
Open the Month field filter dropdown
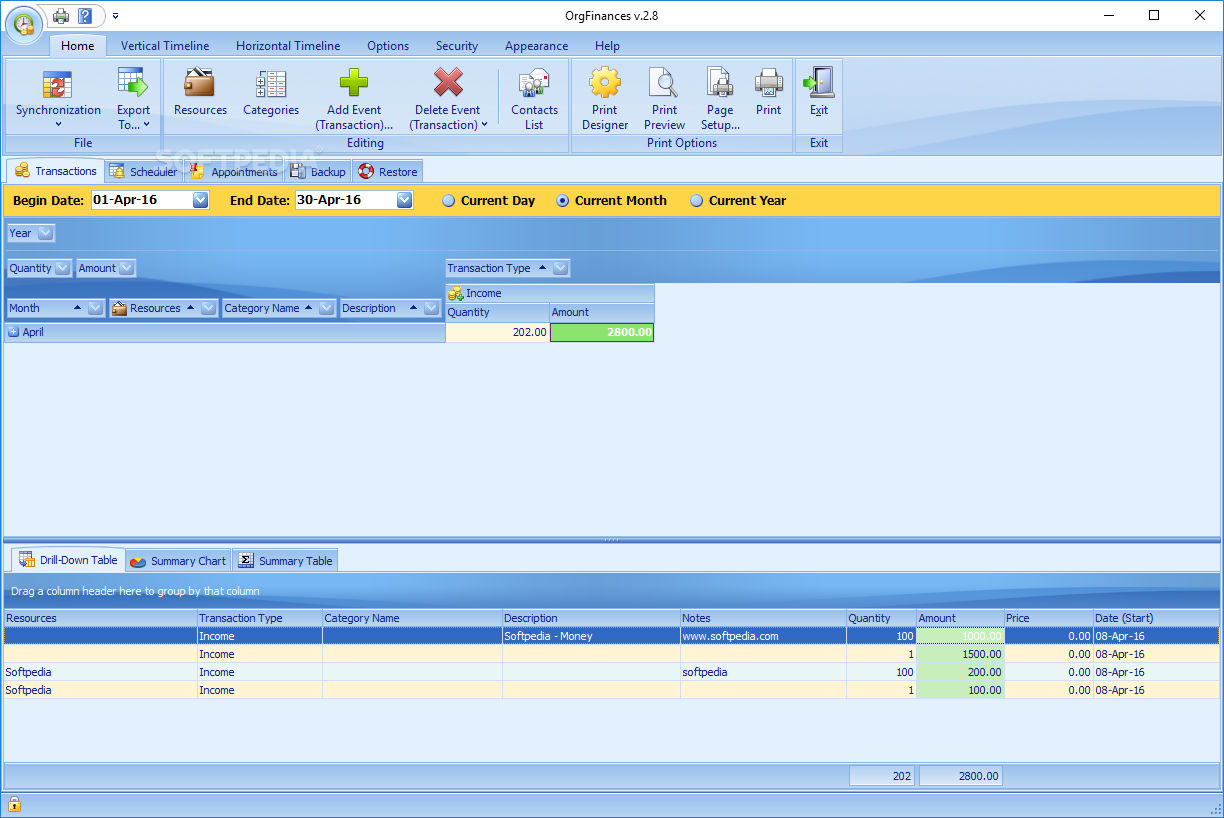[96, 308]
